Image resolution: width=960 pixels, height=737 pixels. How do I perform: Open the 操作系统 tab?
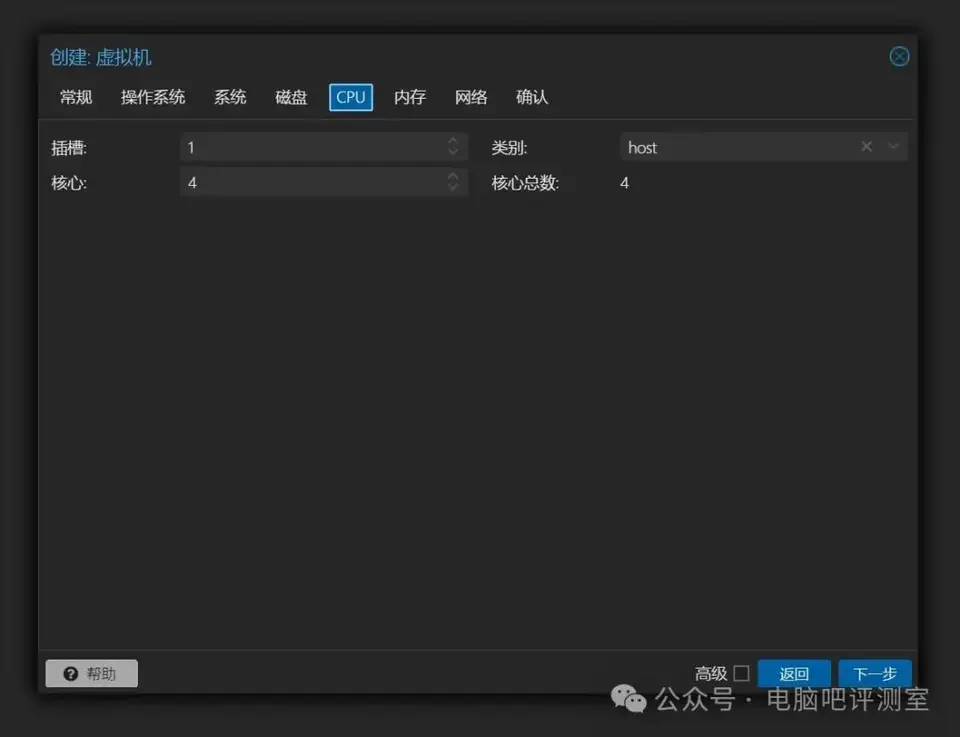(152, 97)
